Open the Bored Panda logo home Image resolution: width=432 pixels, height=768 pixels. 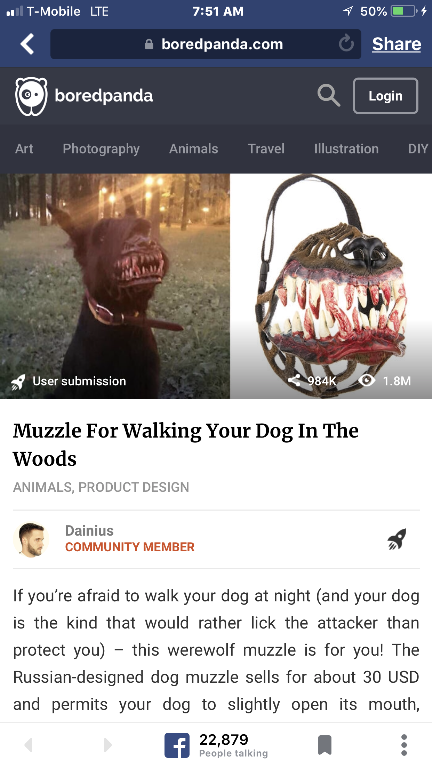point(84,96)
